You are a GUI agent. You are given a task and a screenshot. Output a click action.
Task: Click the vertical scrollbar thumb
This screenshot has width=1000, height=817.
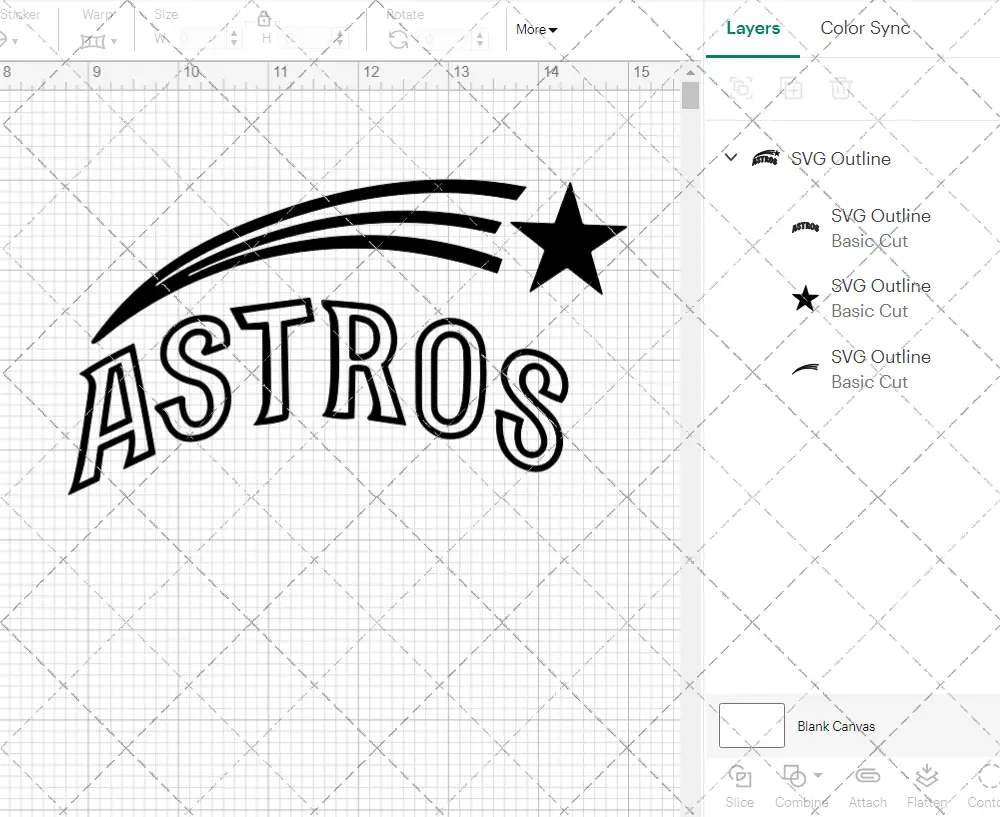click(690, 96)
